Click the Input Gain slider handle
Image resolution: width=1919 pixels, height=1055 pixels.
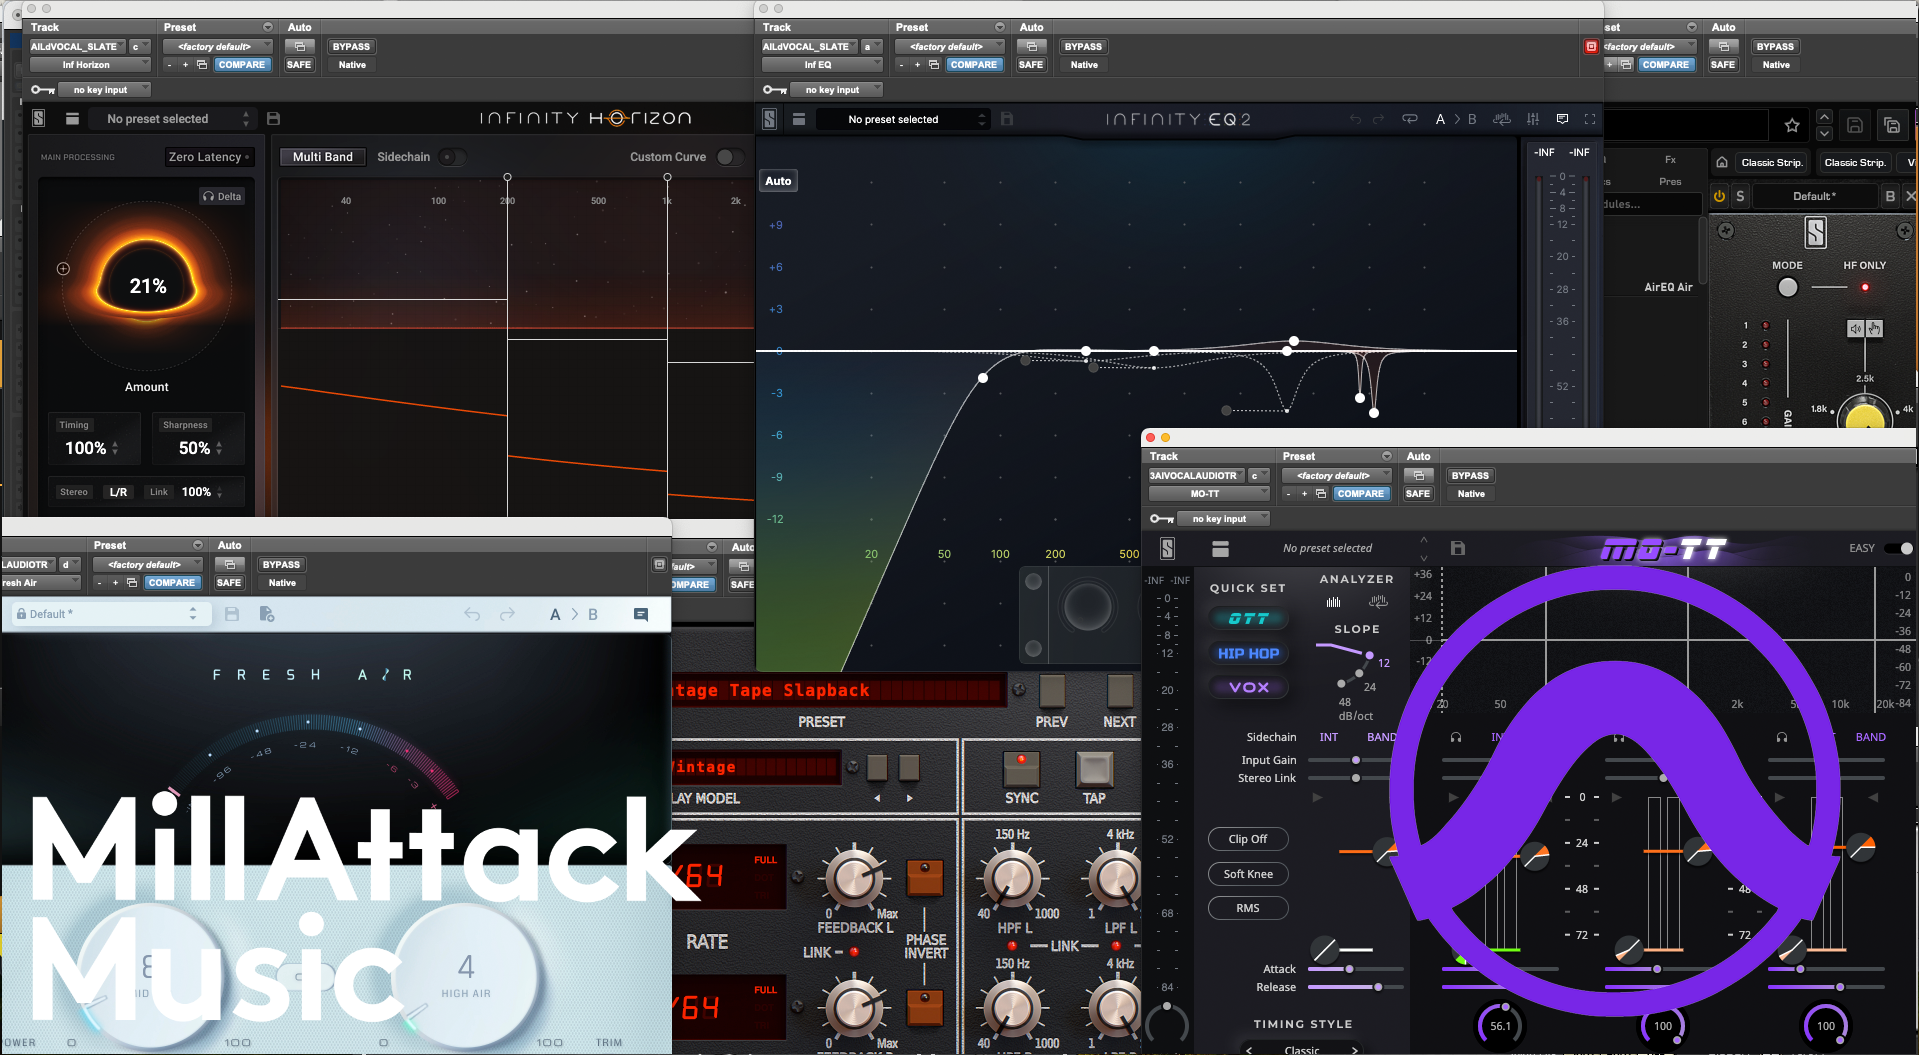pos(1356,760)
